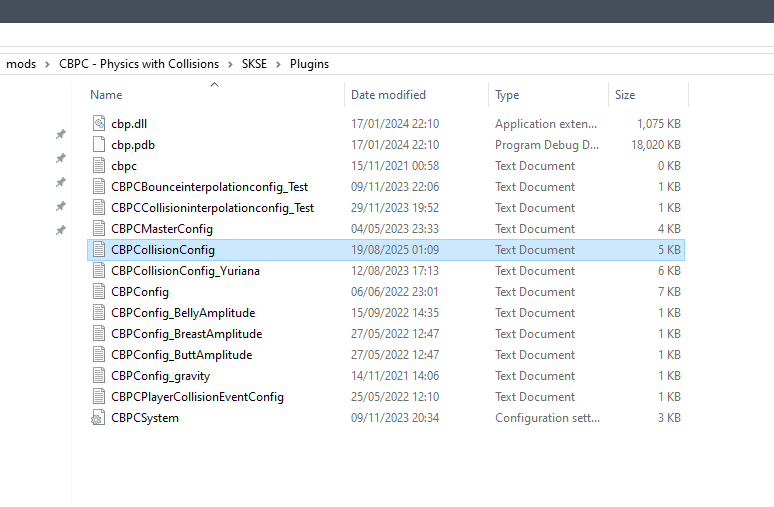
Task: Click the CBPCCollisioninterpolationconfig_Test file icon
Action: [99, 207]
